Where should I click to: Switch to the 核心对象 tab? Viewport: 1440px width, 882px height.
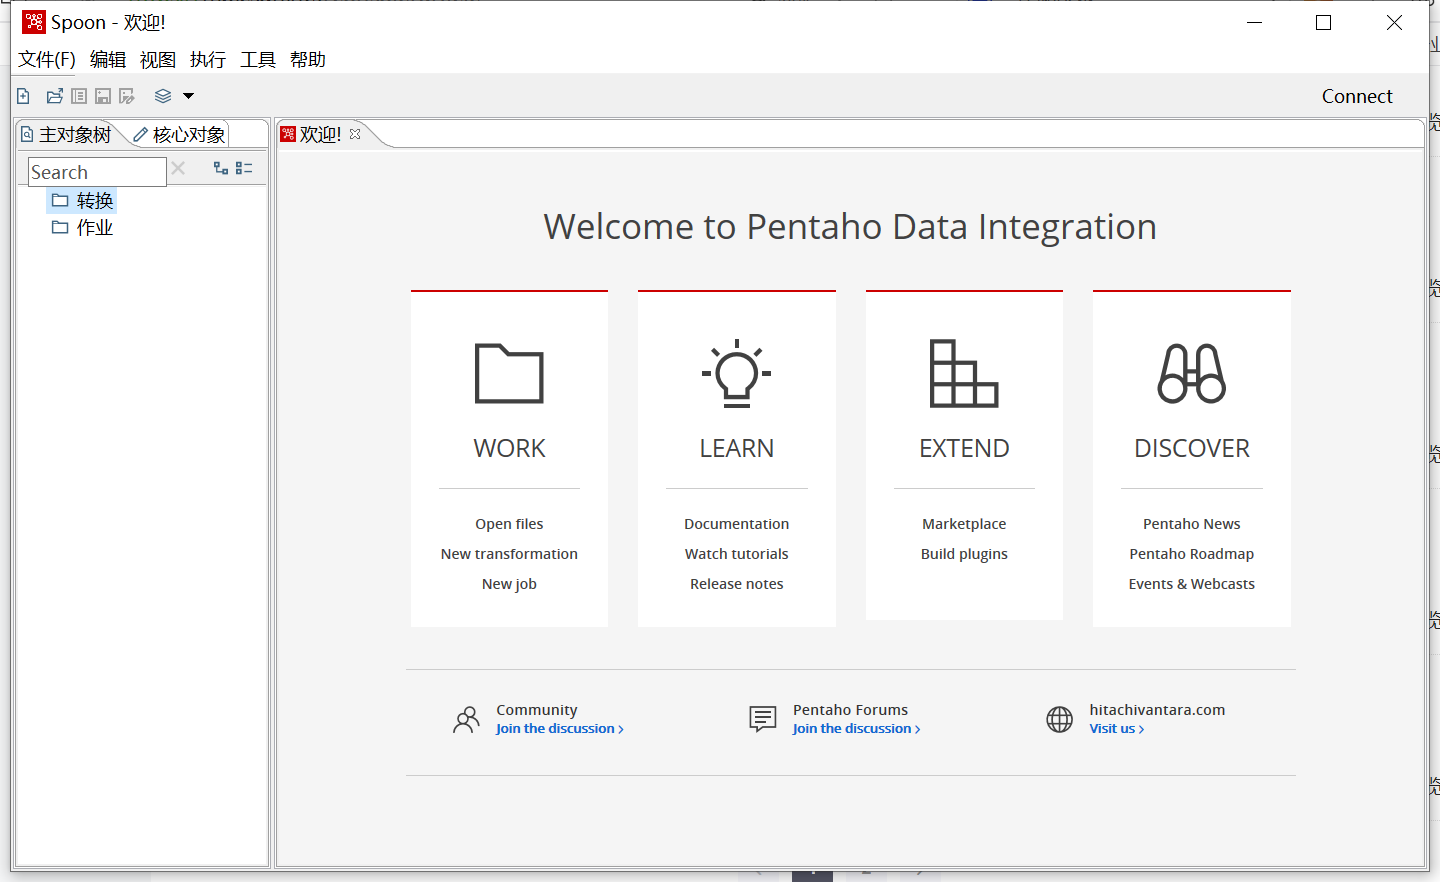coord(180,134)
